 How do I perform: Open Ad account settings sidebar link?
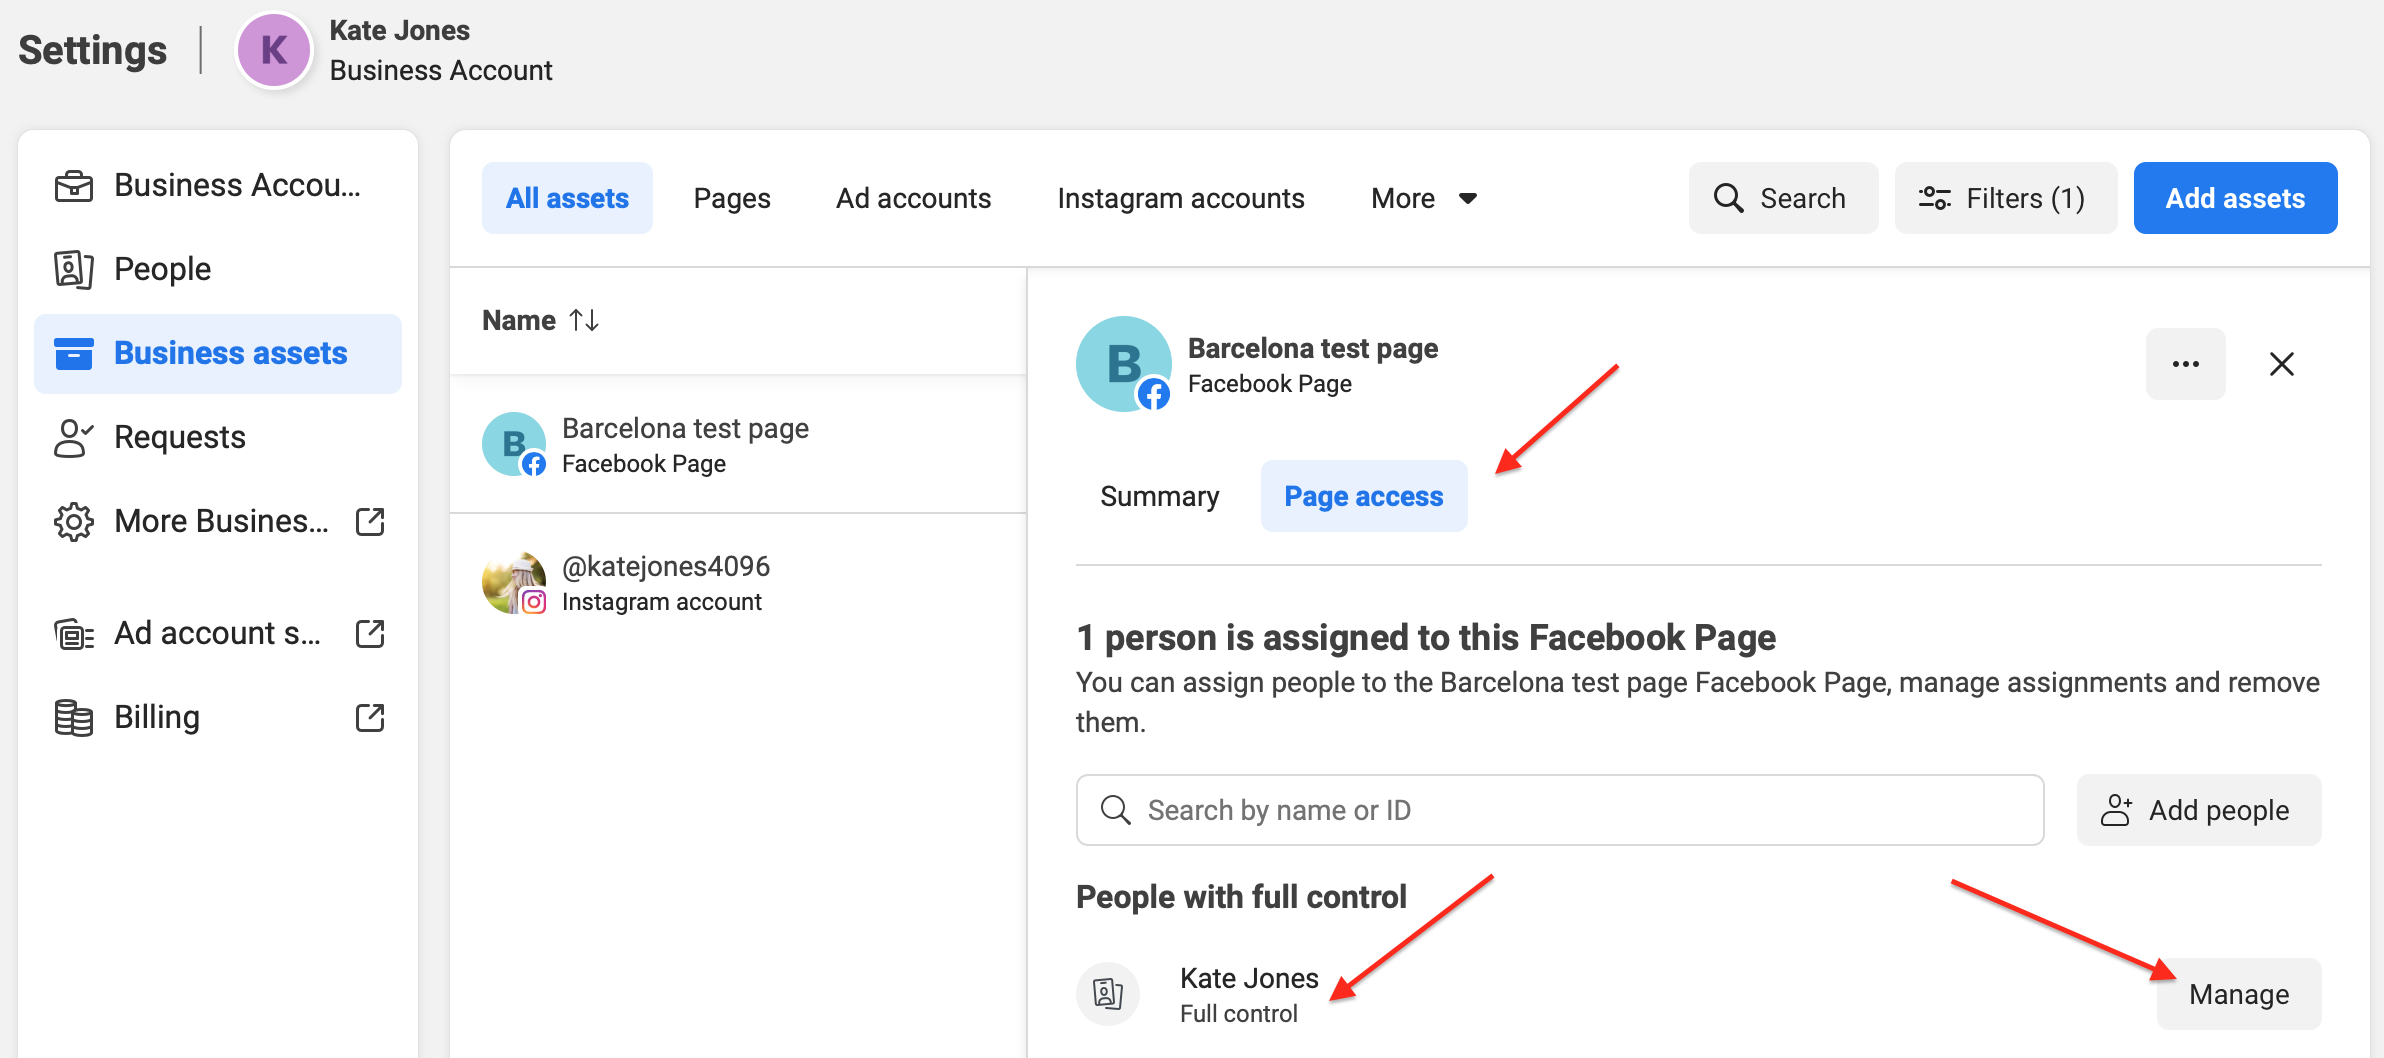218,633
